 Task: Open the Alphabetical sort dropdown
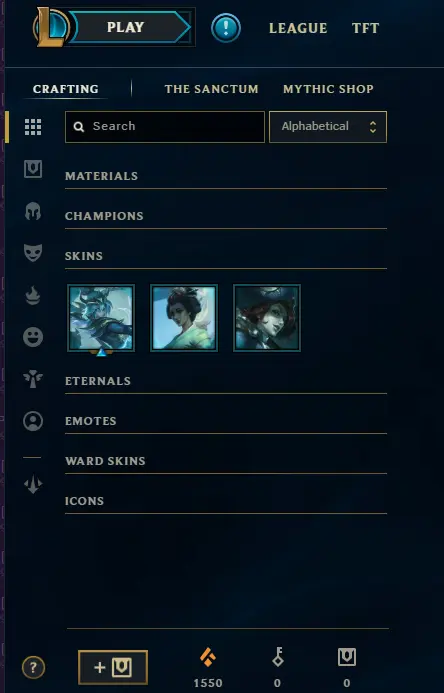click(x=328, y=127)
